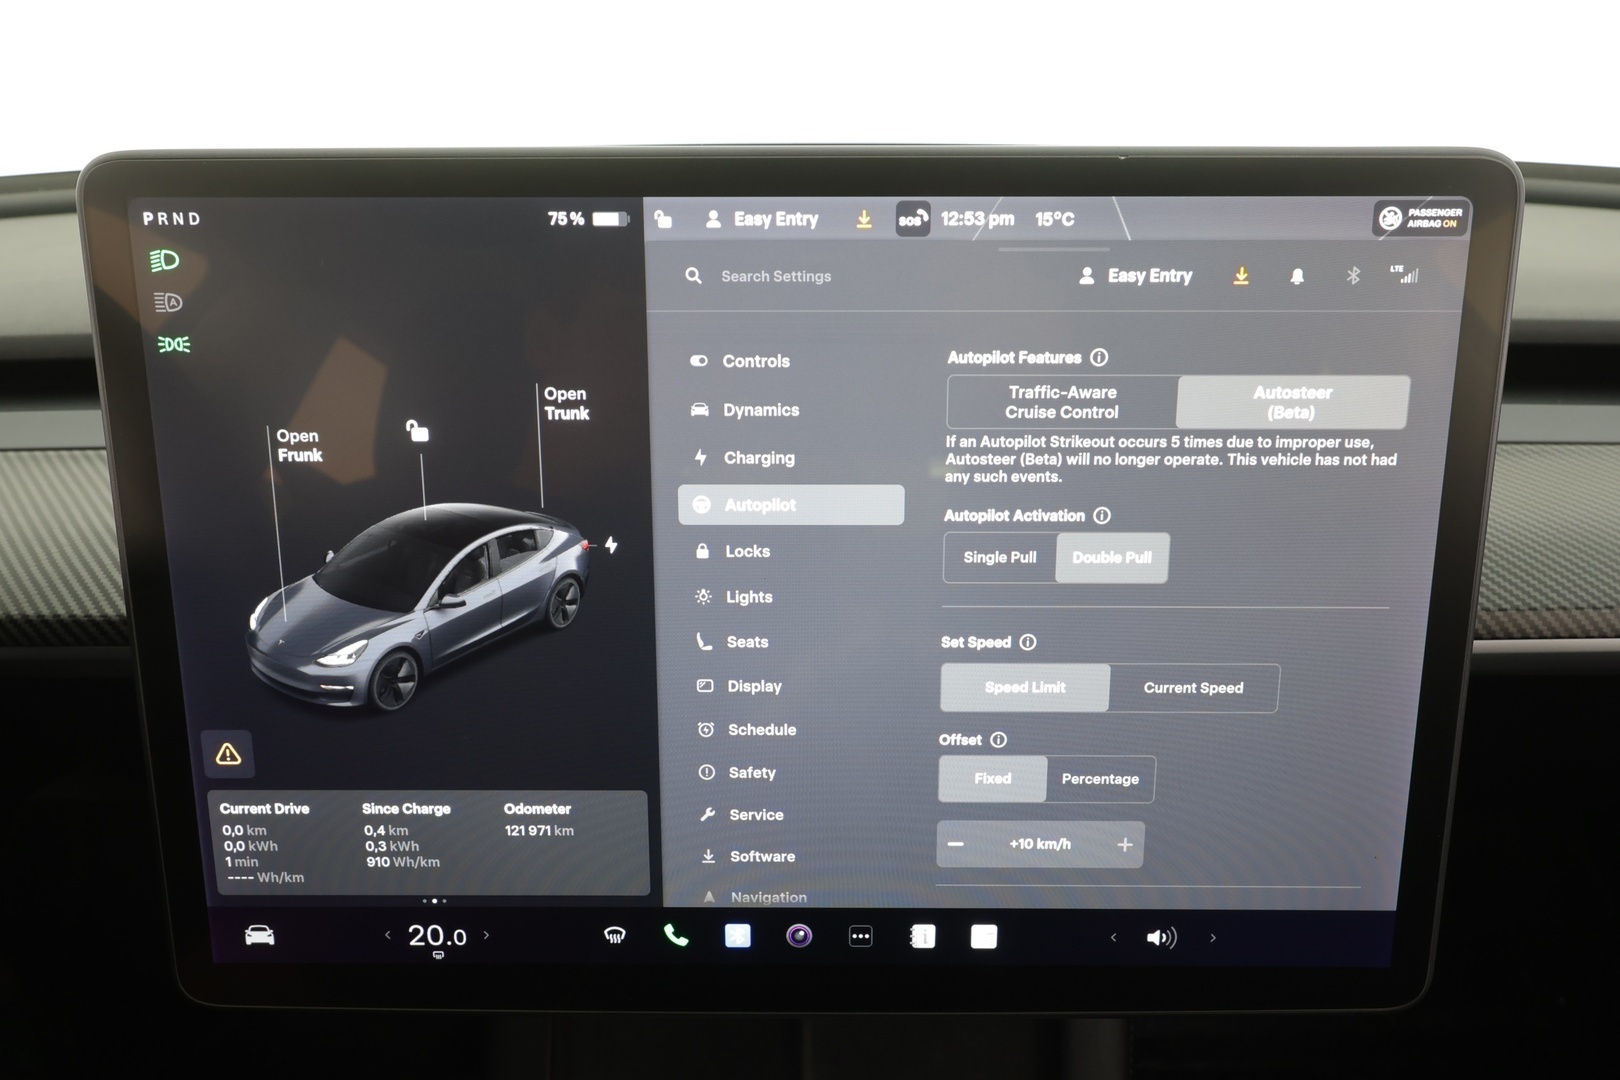Tap the Easy Entry profile in the top status bar
Viewport: 1620px width, 1080px height.
(x=763, y=219)
